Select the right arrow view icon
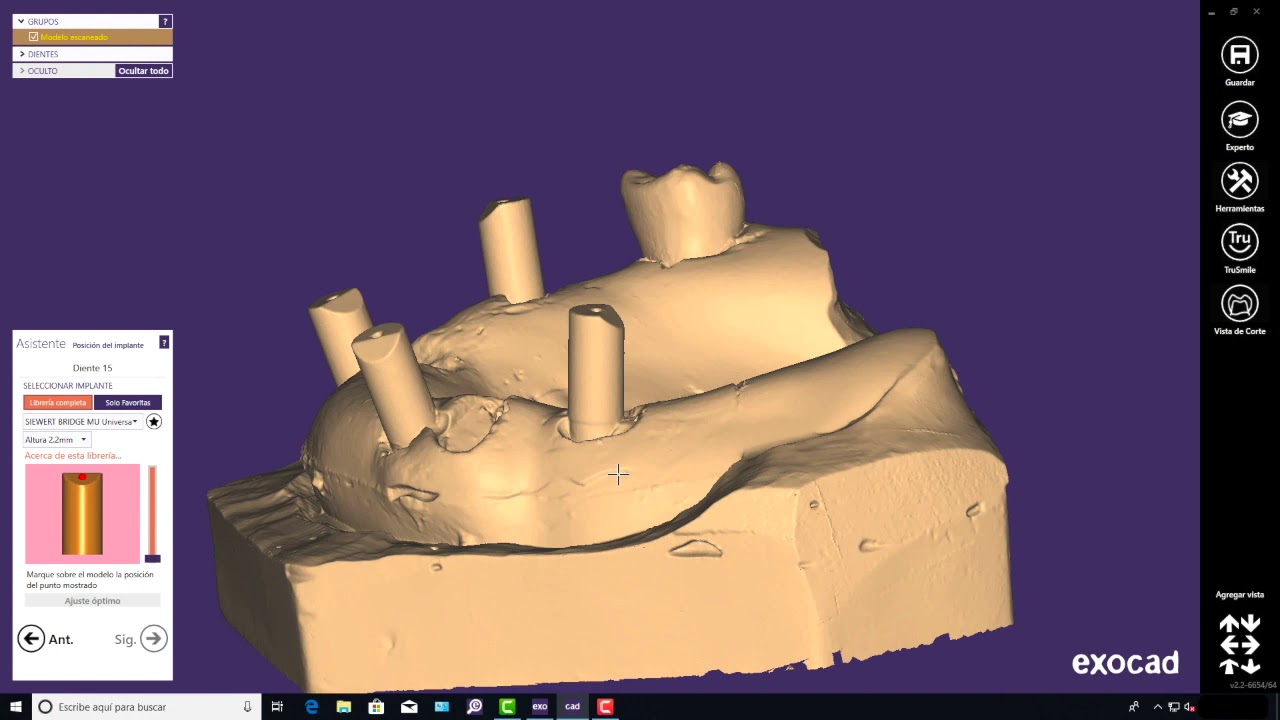 1250,645
